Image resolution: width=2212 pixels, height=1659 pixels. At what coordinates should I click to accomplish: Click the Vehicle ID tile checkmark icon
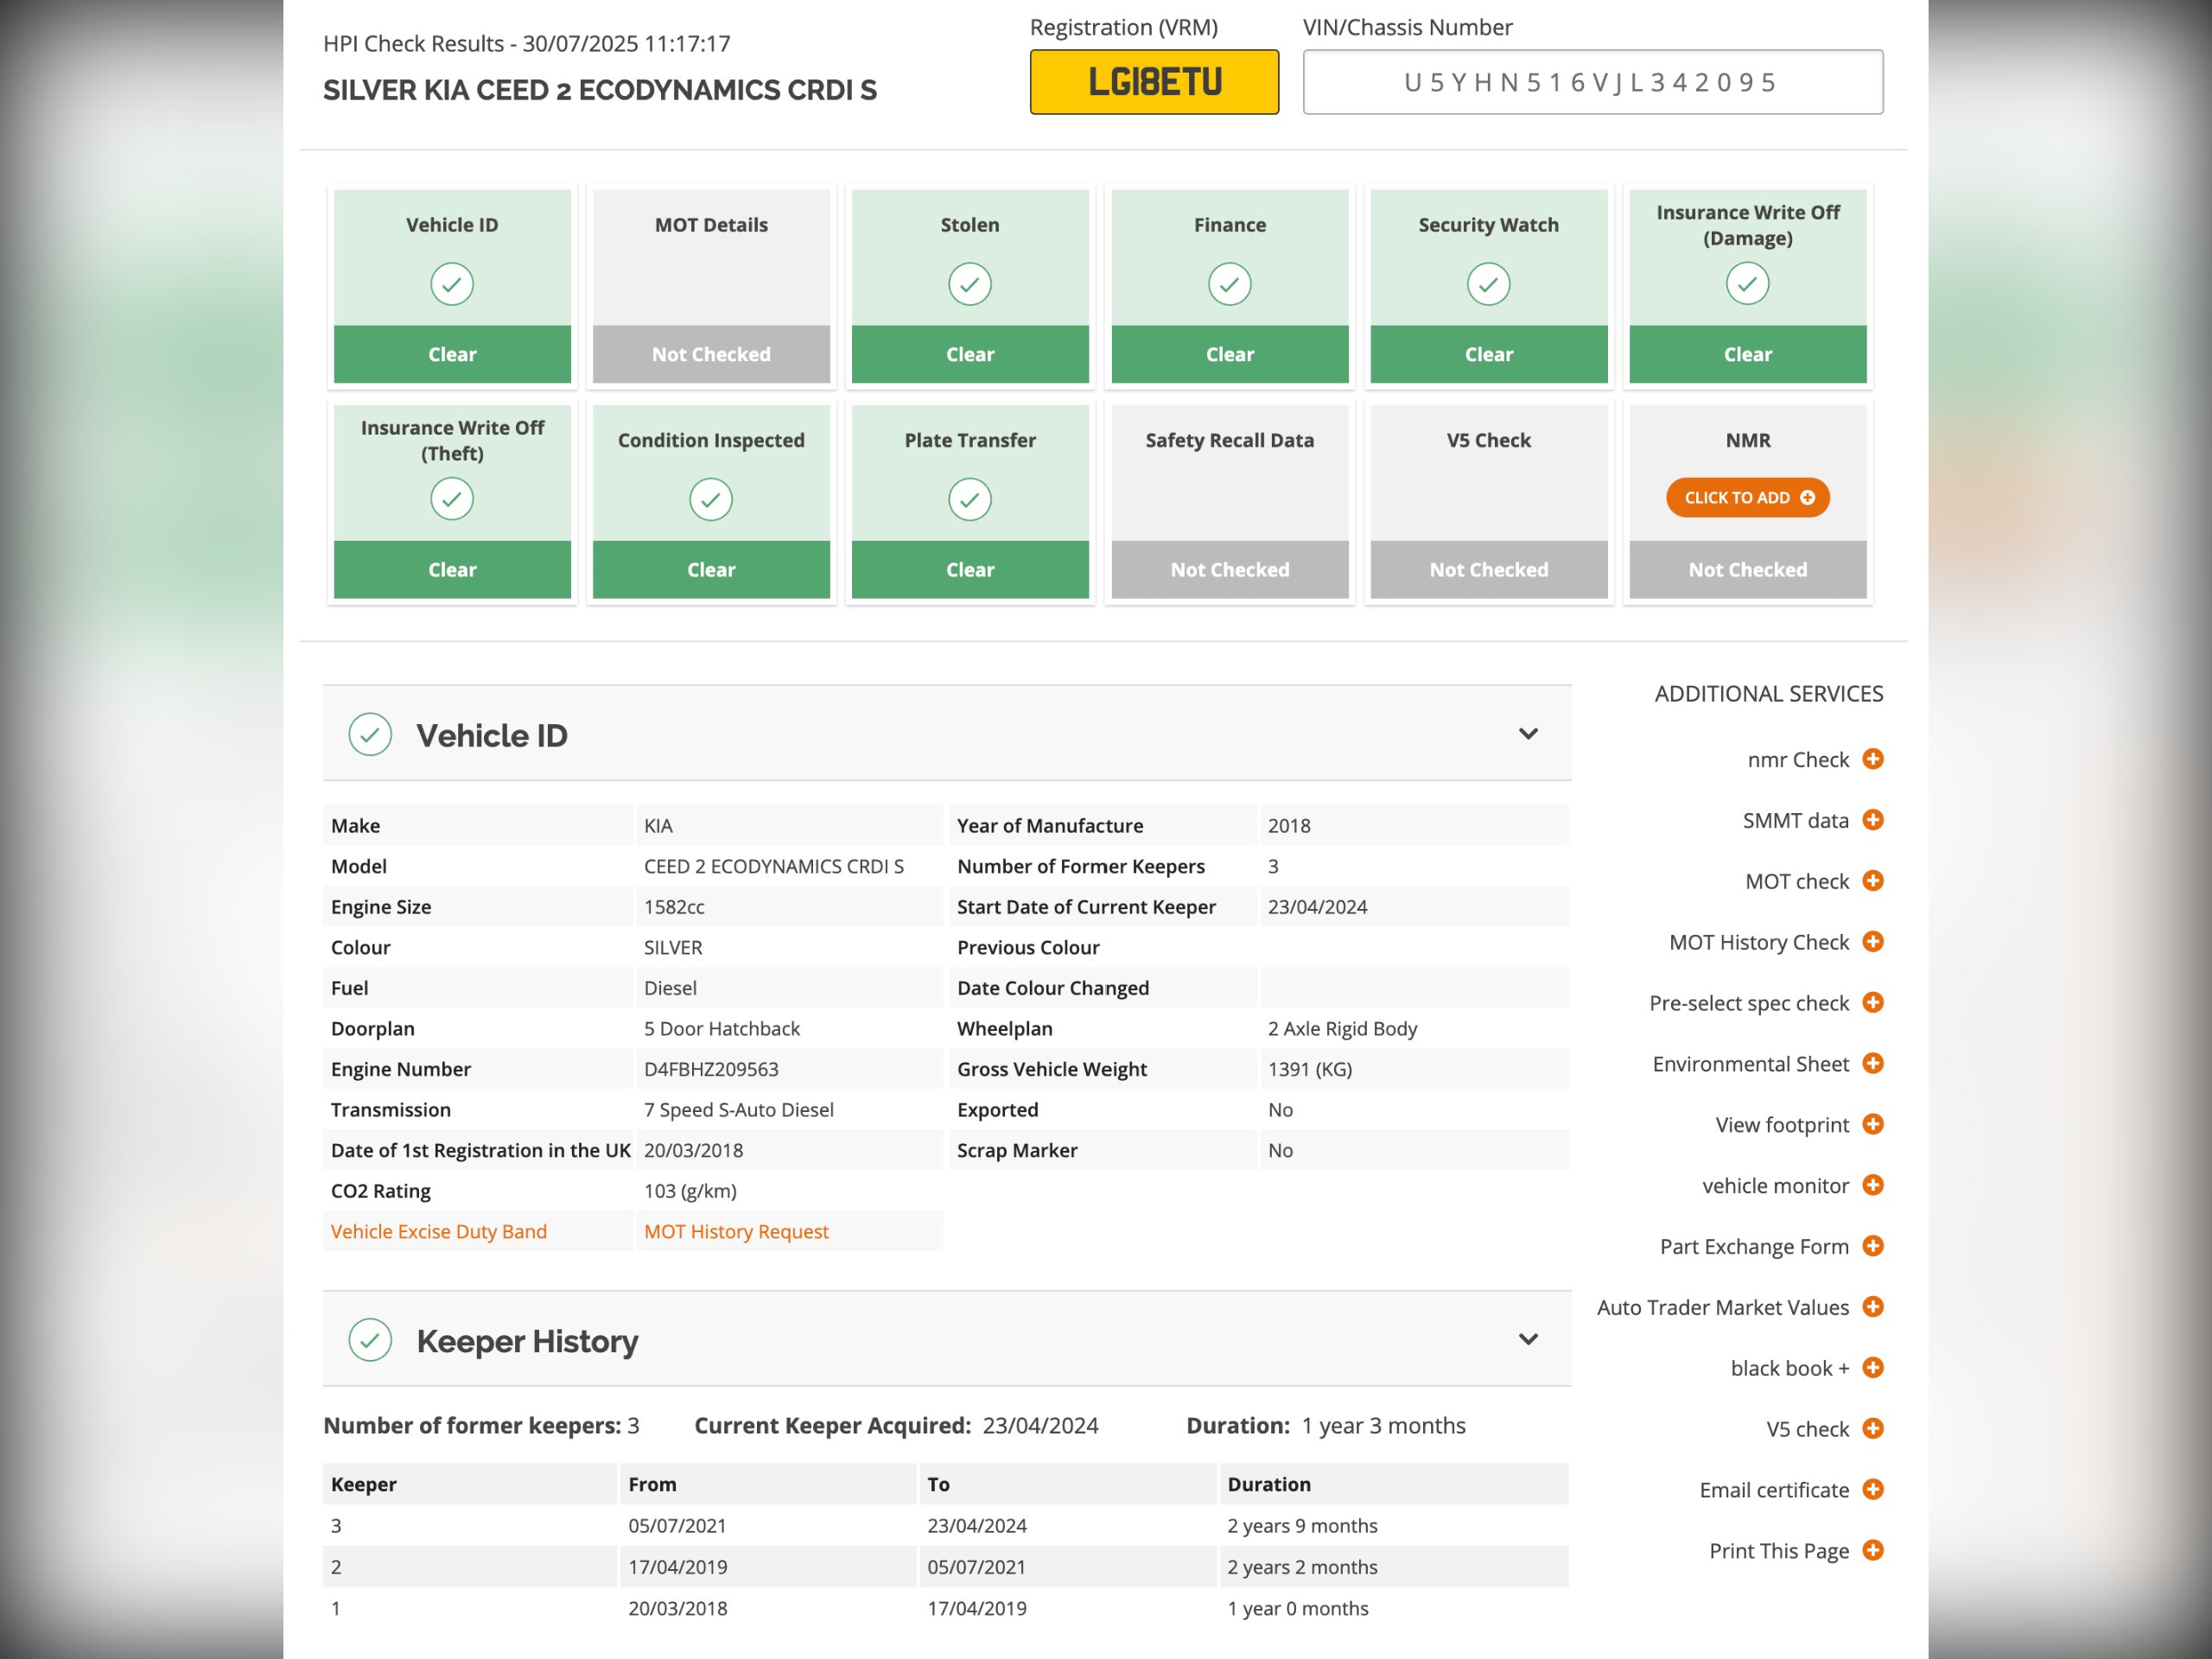point(452,284)
